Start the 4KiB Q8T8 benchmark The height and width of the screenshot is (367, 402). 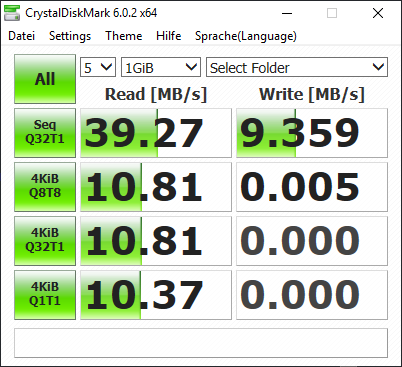(x=45, y=187)
